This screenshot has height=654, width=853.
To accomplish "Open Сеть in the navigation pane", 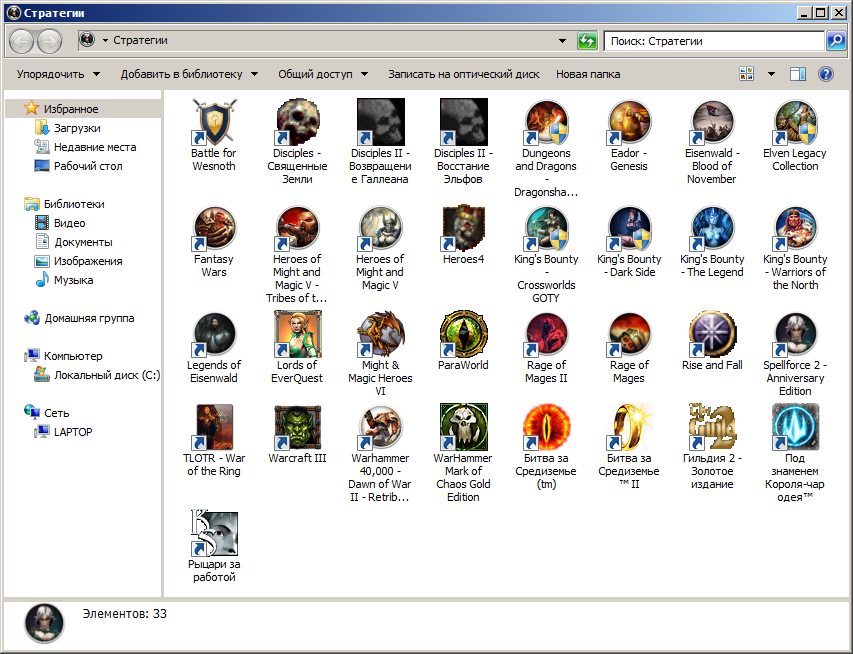I will [57, 413].
